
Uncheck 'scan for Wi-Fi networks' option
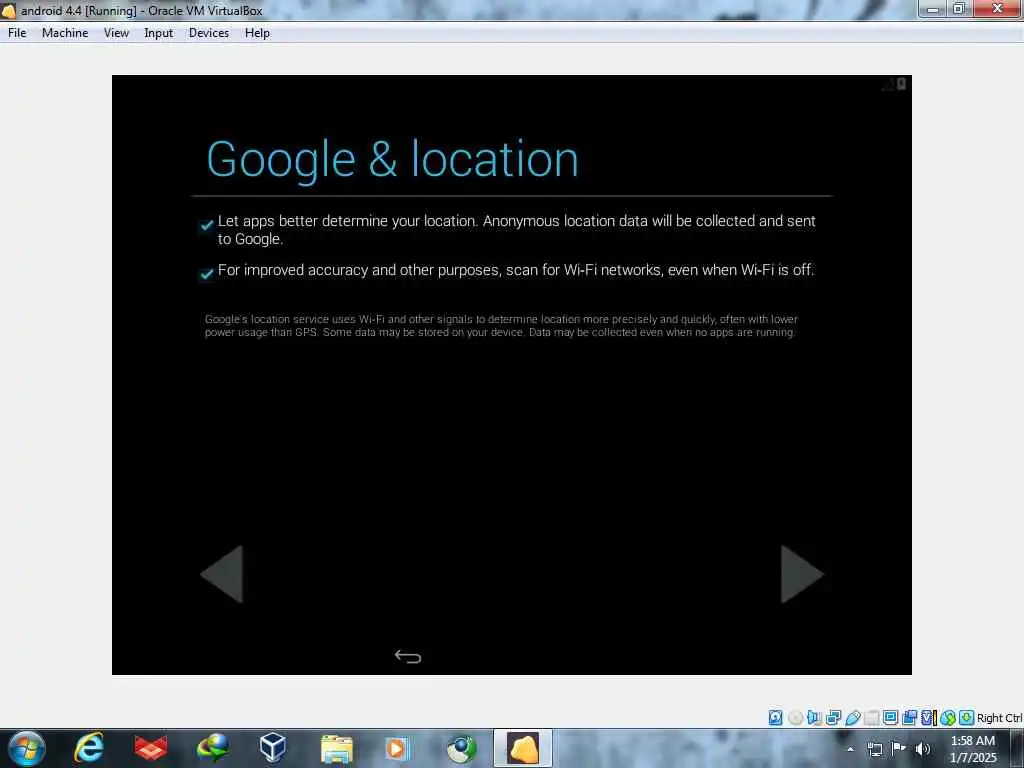click(207, 273)
